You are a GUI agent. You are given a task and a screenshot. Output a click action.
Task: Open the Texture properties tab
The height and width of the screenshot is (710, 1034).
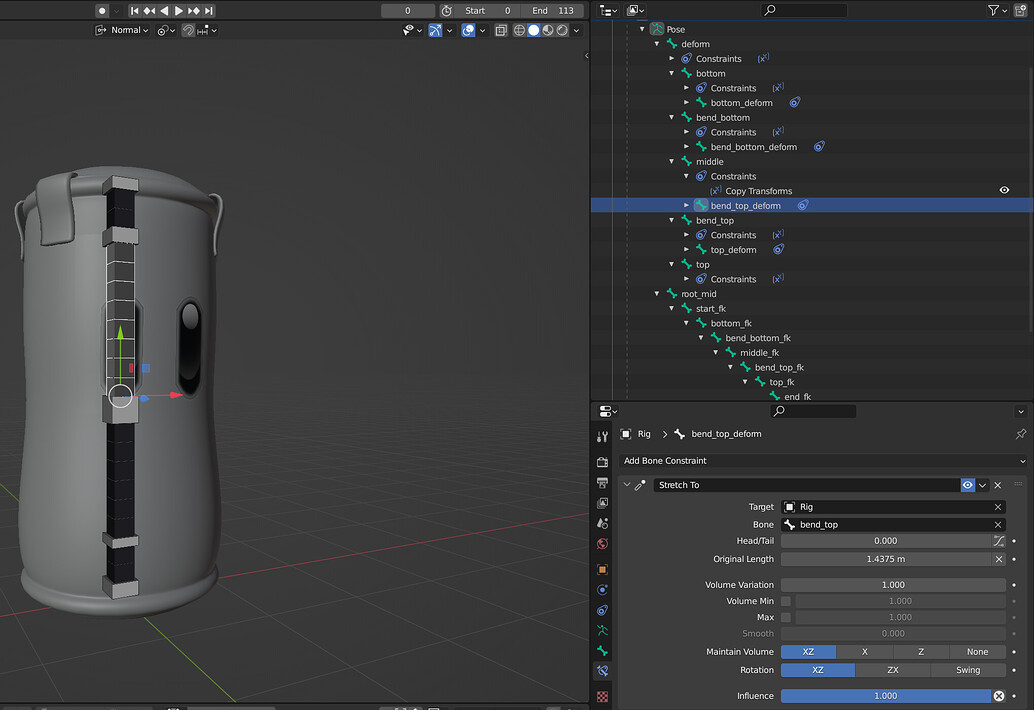point(602,696)
